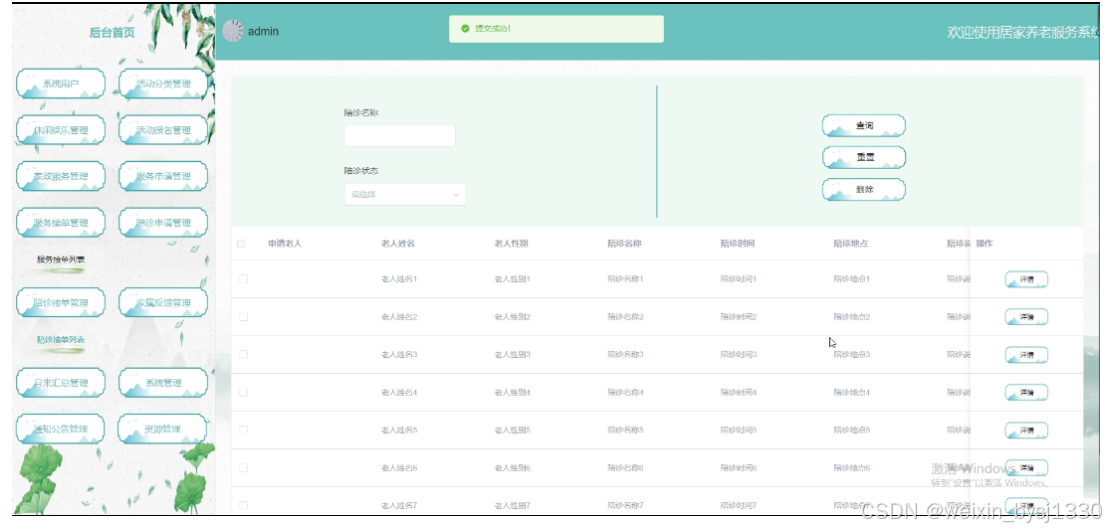This screenshot has height=531, width=1106.
Task: Open 详情 for the 老人姓名4 row
Action: (1026, 393)
